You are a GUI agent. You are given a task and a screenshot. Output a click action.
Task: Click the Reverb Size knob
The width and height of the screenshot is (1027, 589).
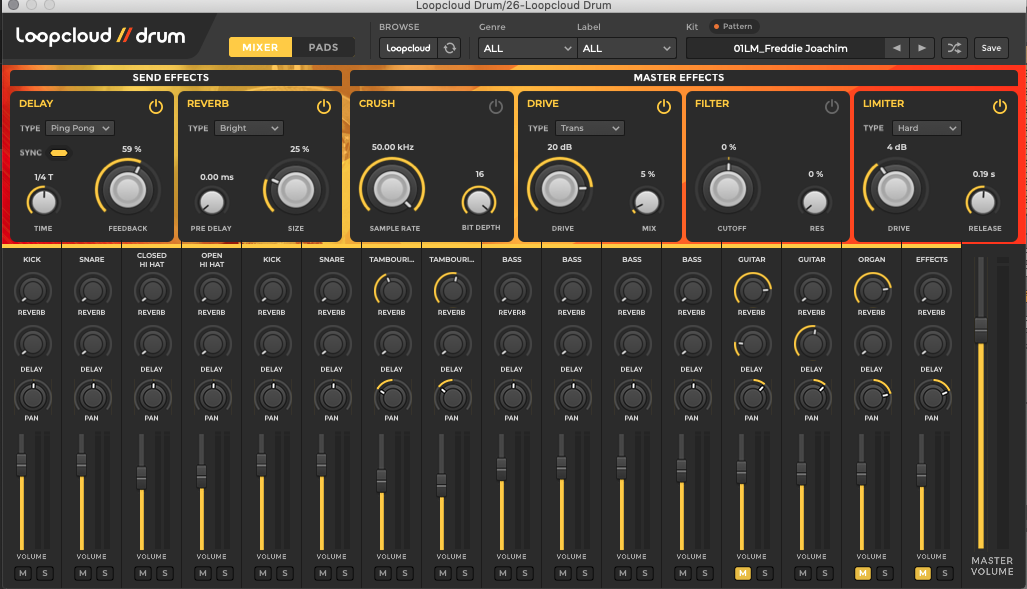tap(295, 190)
